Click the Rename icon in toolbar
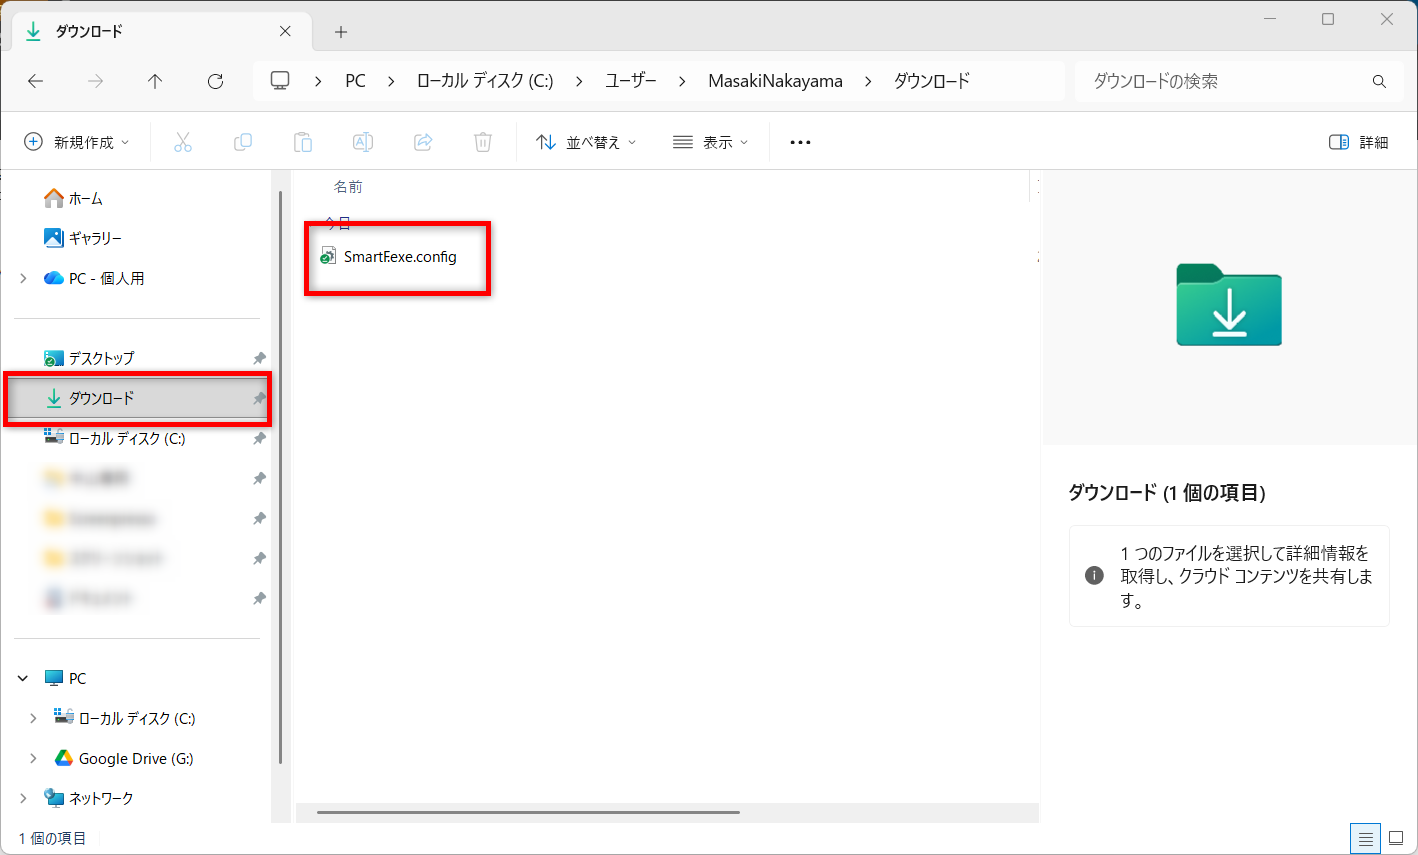The image size is (1418, 855). [363, 142]
